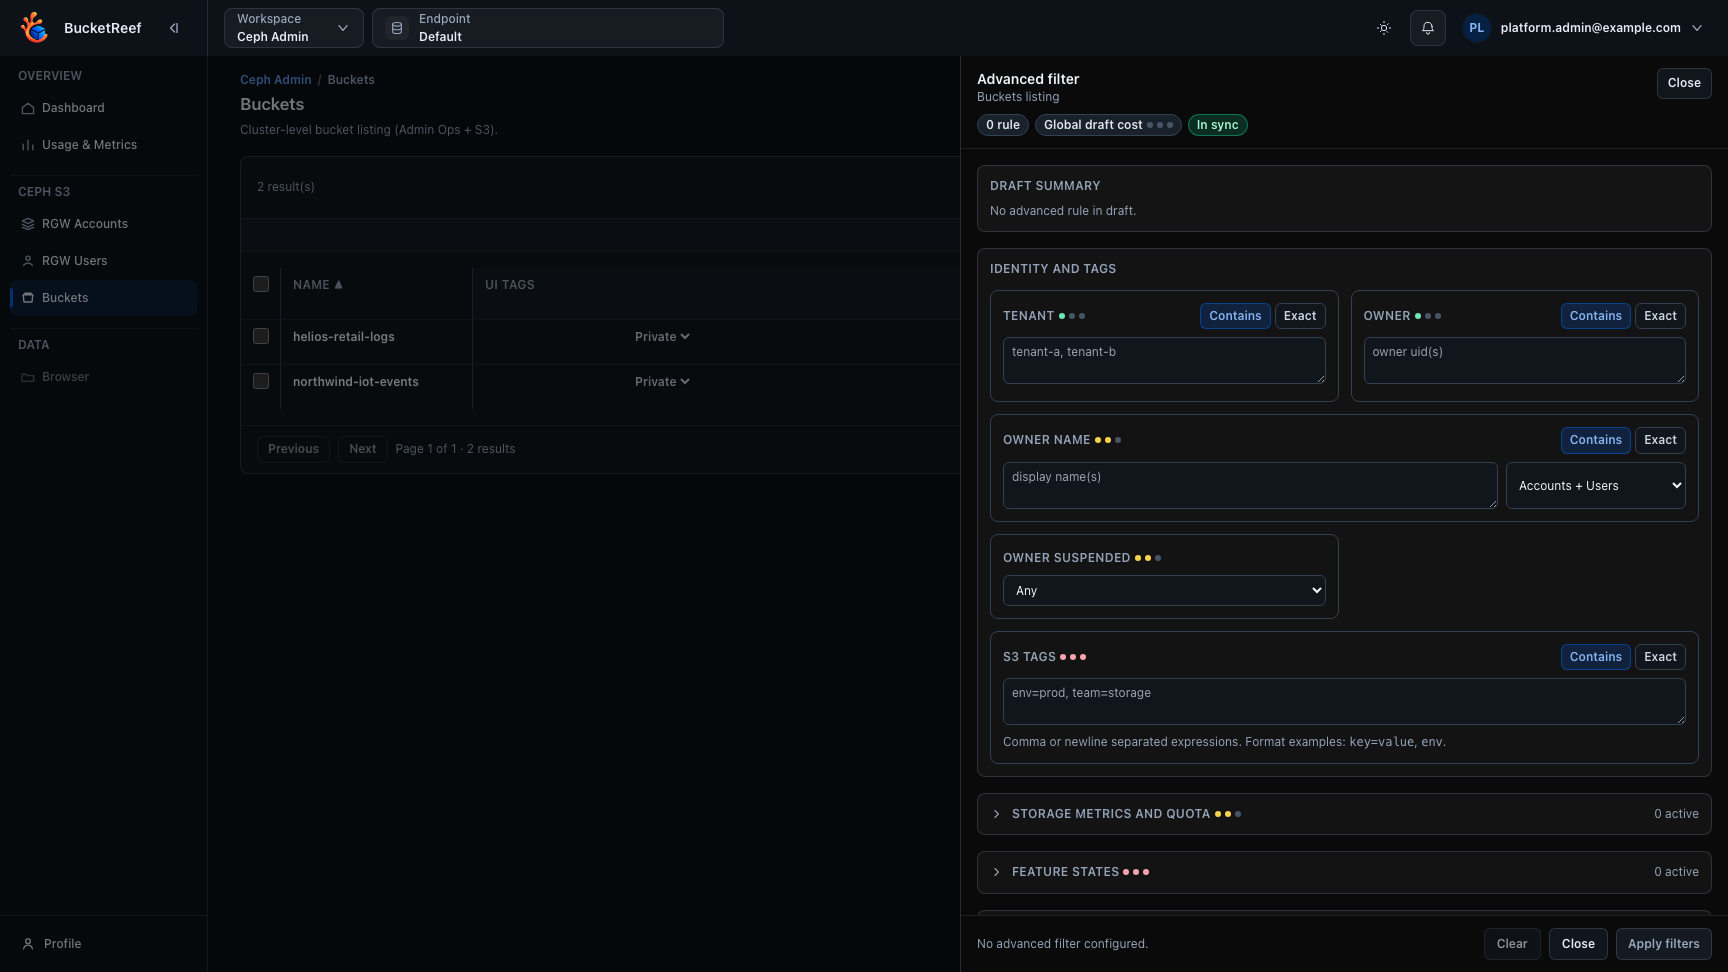
Task: Open the Workspace Ceph Admin dropdown
Action: 292,28
